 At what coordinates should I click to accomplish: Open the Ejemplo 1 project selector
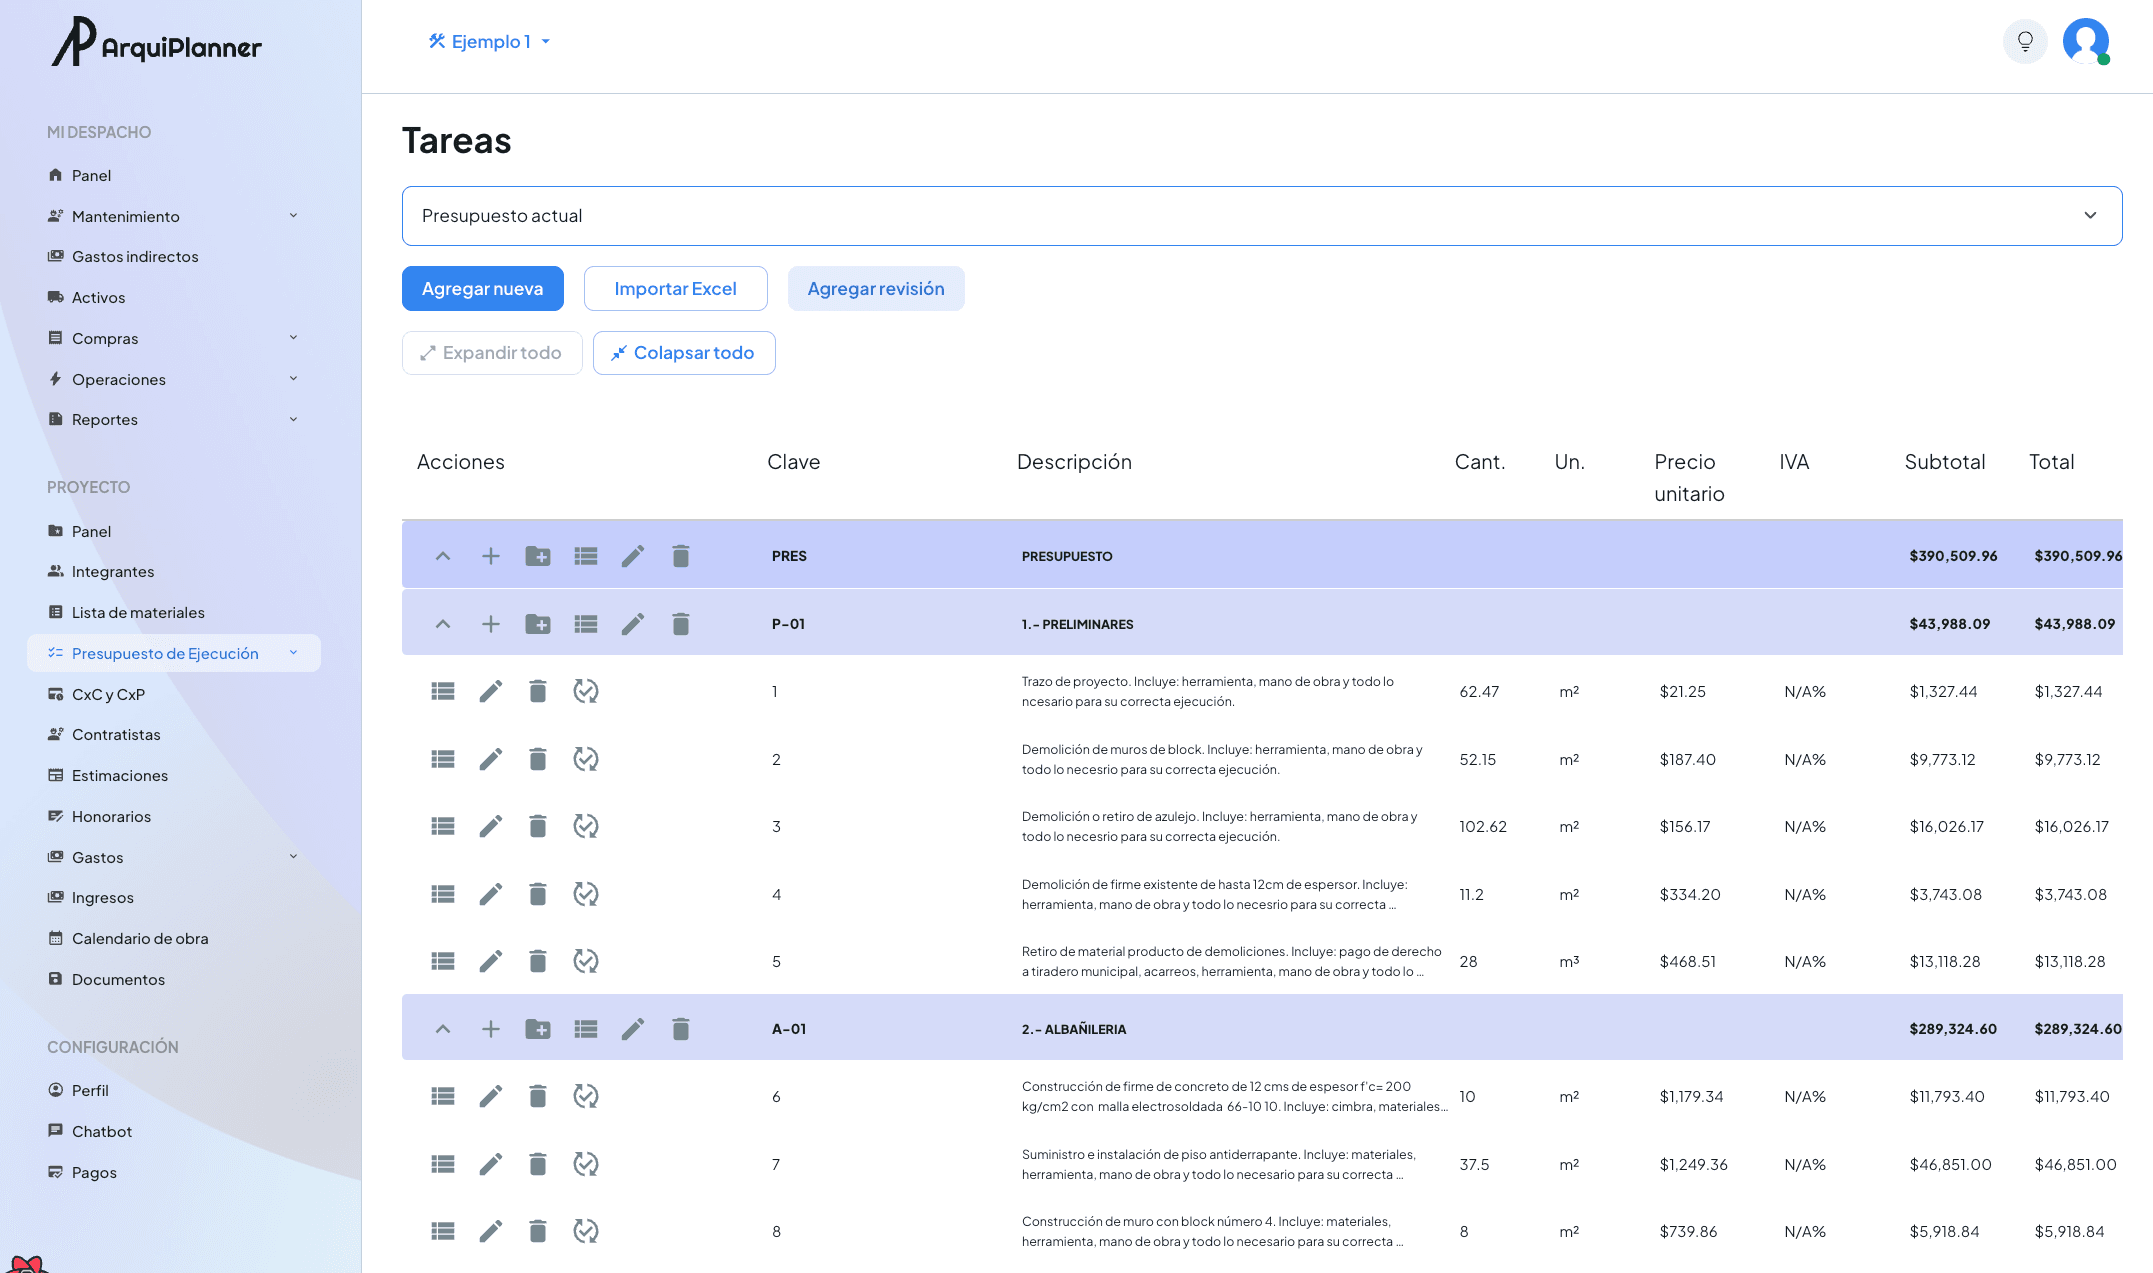pyautogui.click(x=490, y=42)
